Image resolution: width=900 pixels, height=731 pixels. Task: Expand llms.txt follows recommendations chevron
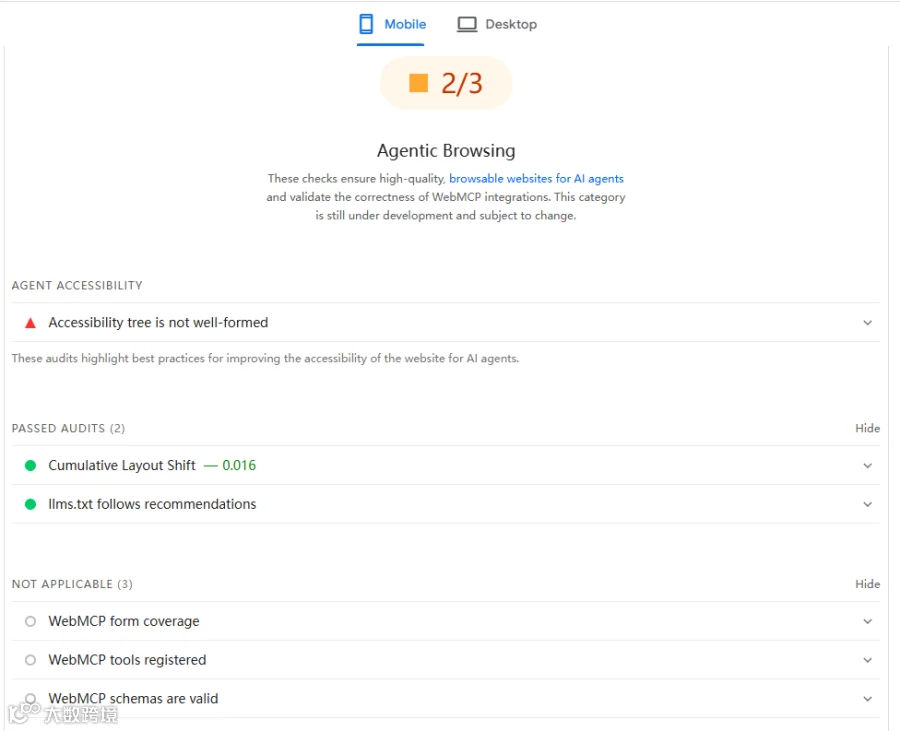tap(867, 504)
